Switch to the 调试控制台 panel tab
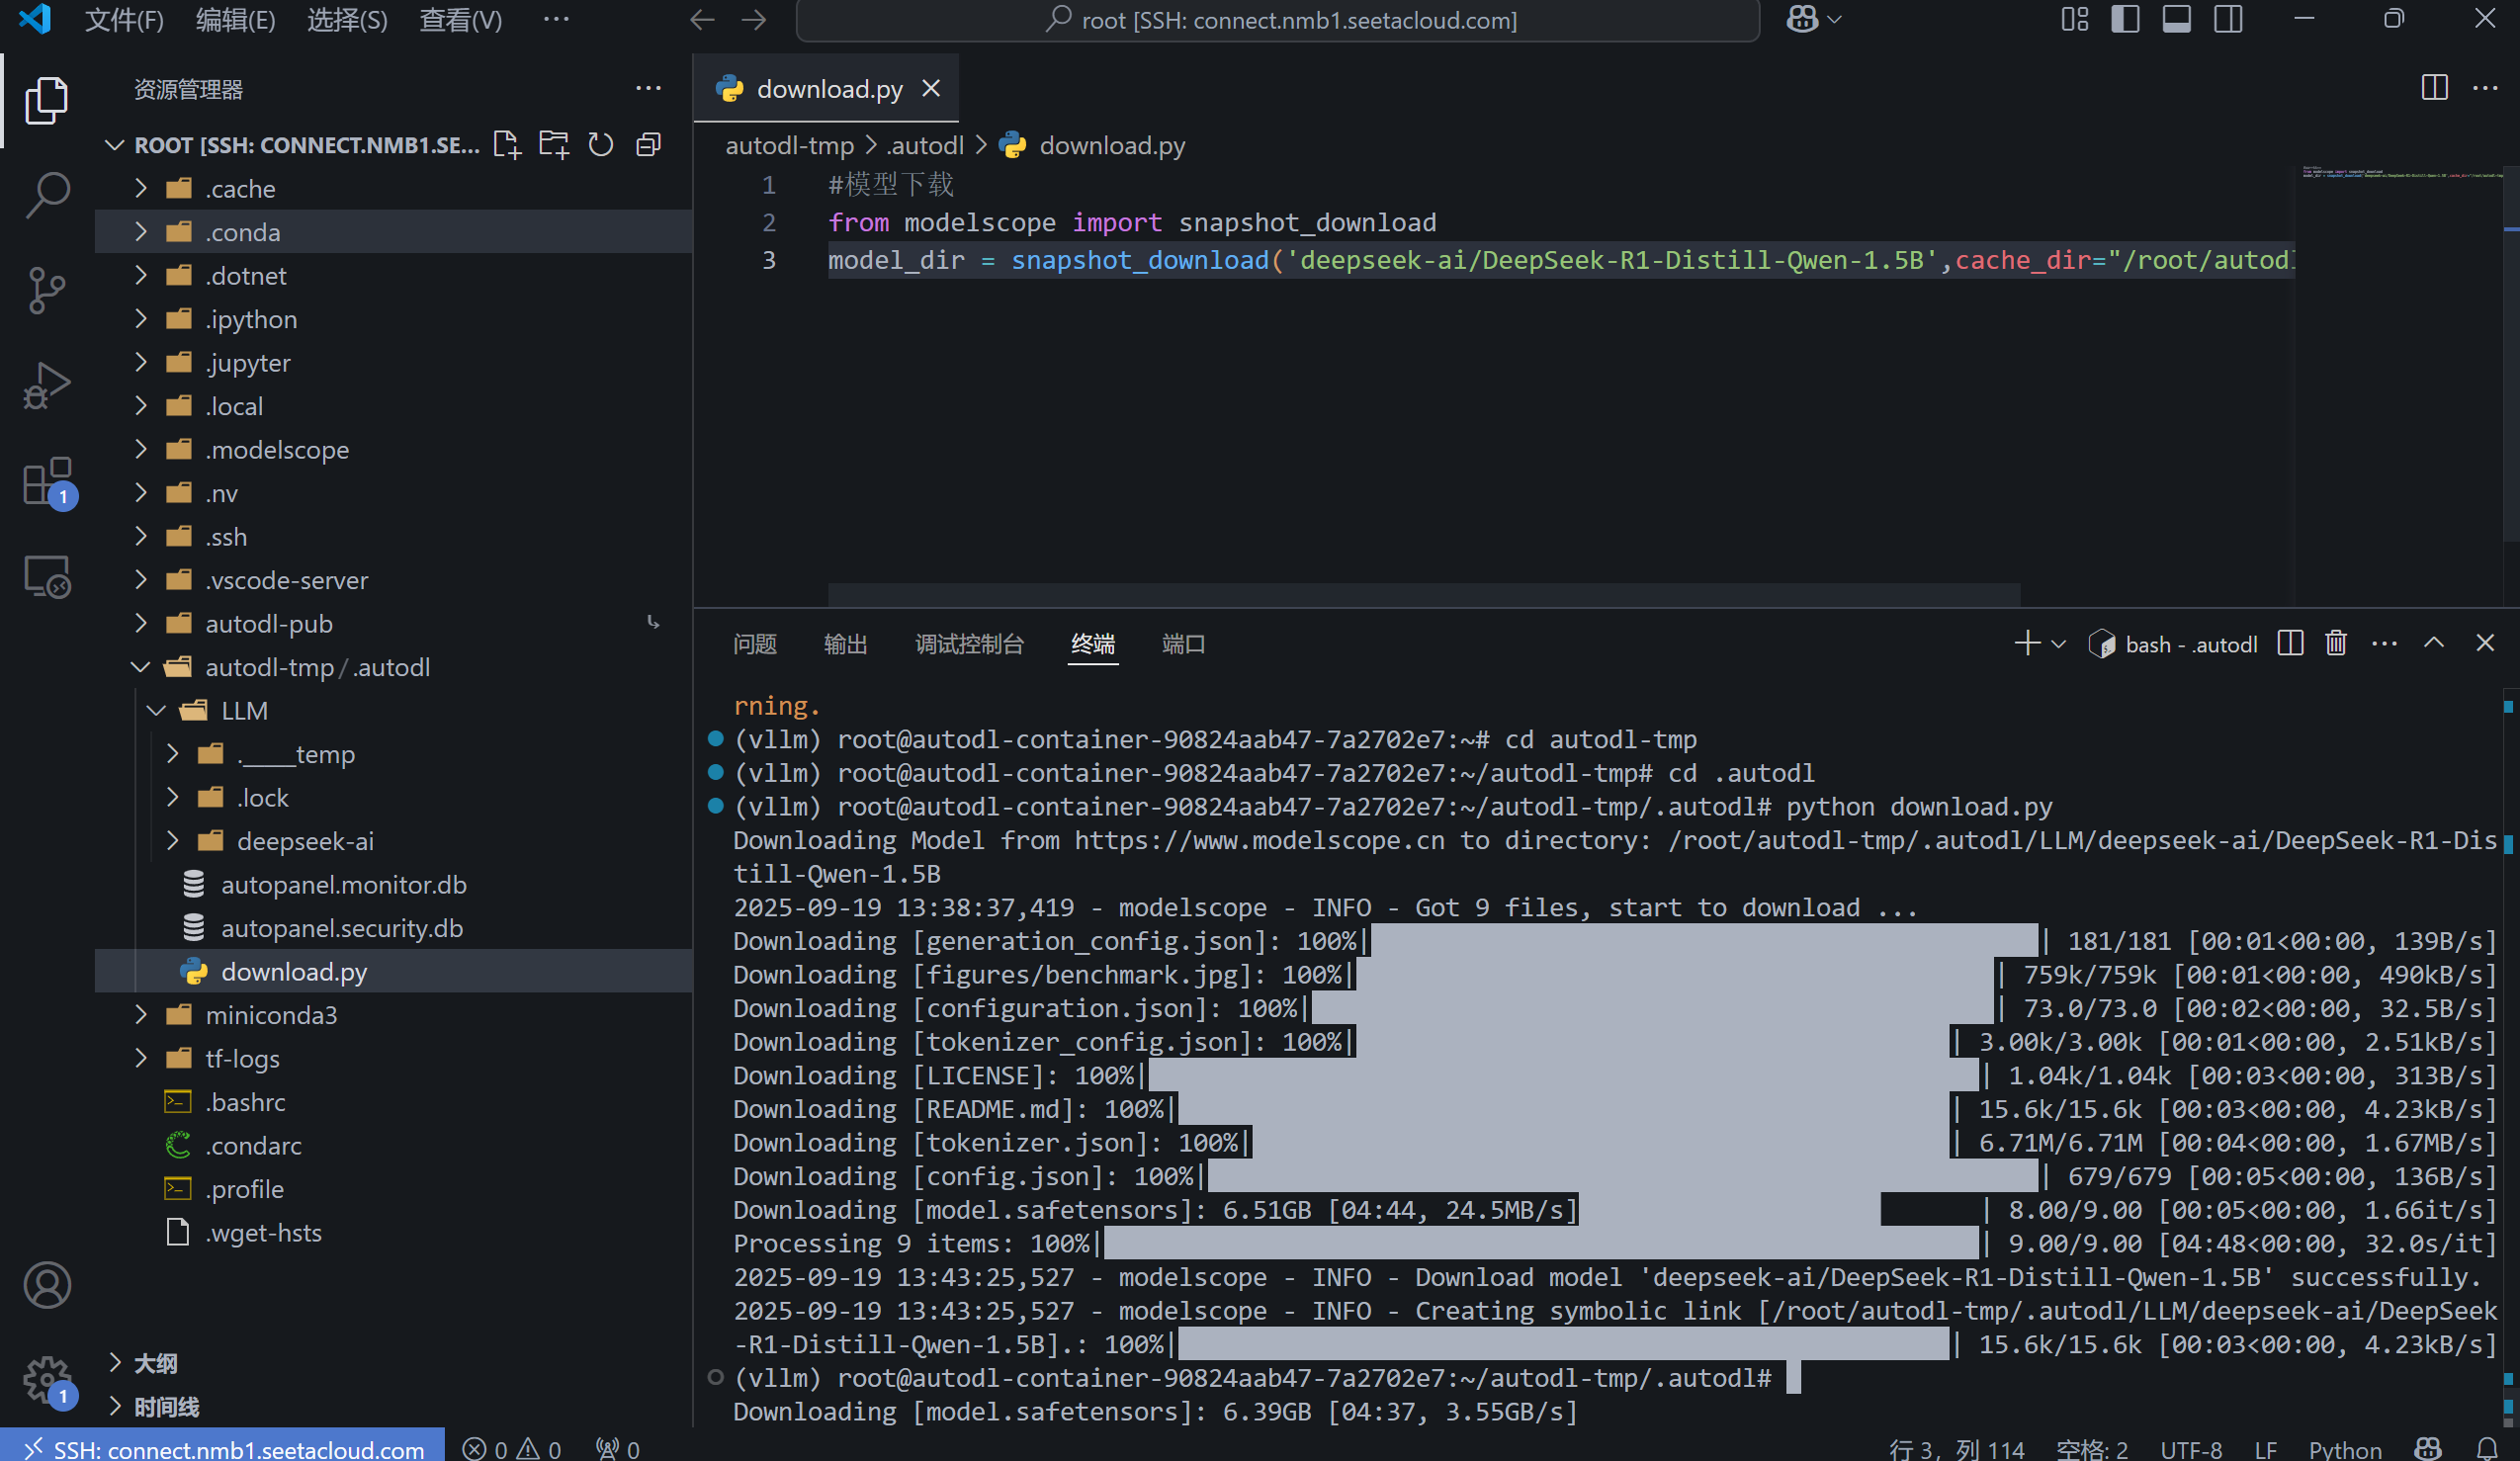2520x1461 pixels. click(x=968, y=644)
